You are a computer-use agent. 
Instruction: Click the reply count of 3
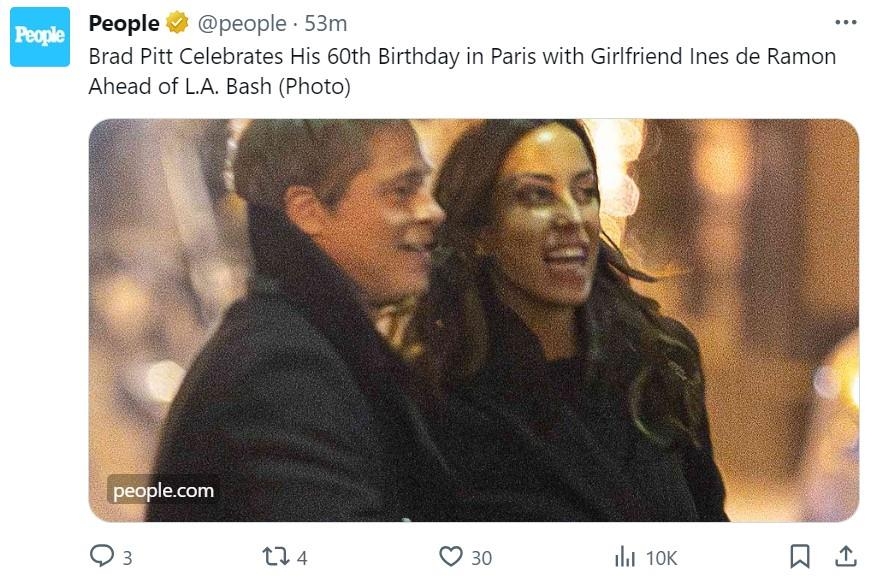pyautogui.click(x=127, y=558)
